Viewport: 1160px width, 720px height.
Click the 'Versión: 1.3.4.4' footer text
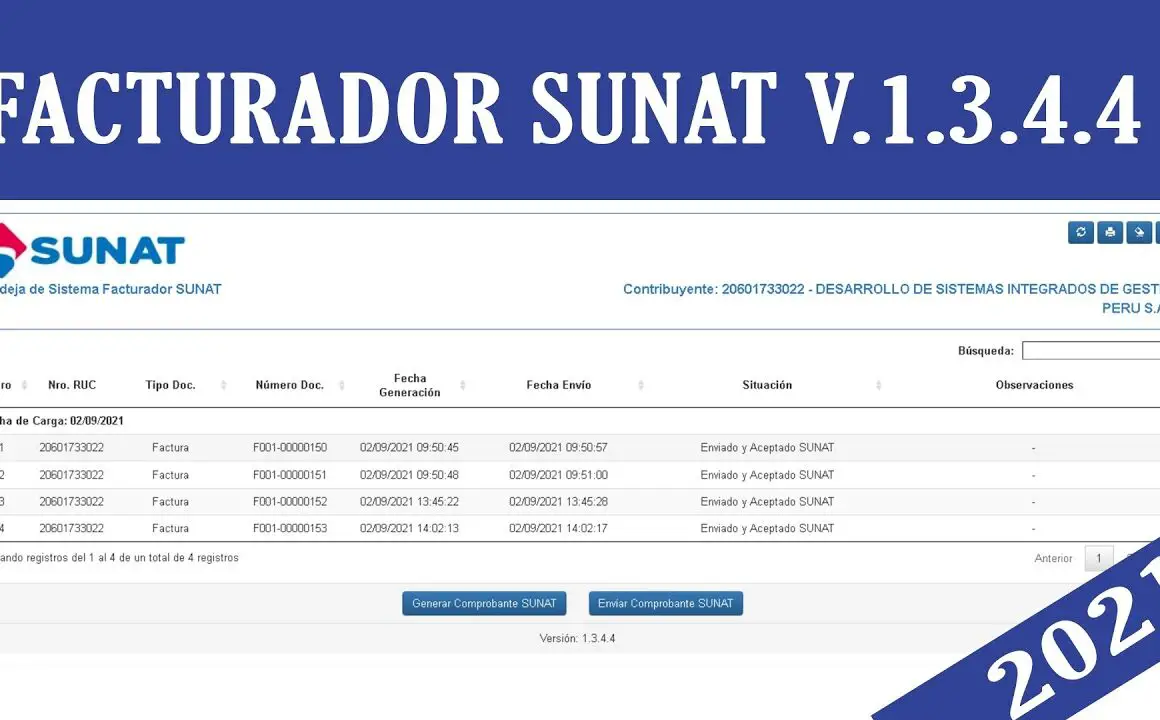(x=577, y=639)
